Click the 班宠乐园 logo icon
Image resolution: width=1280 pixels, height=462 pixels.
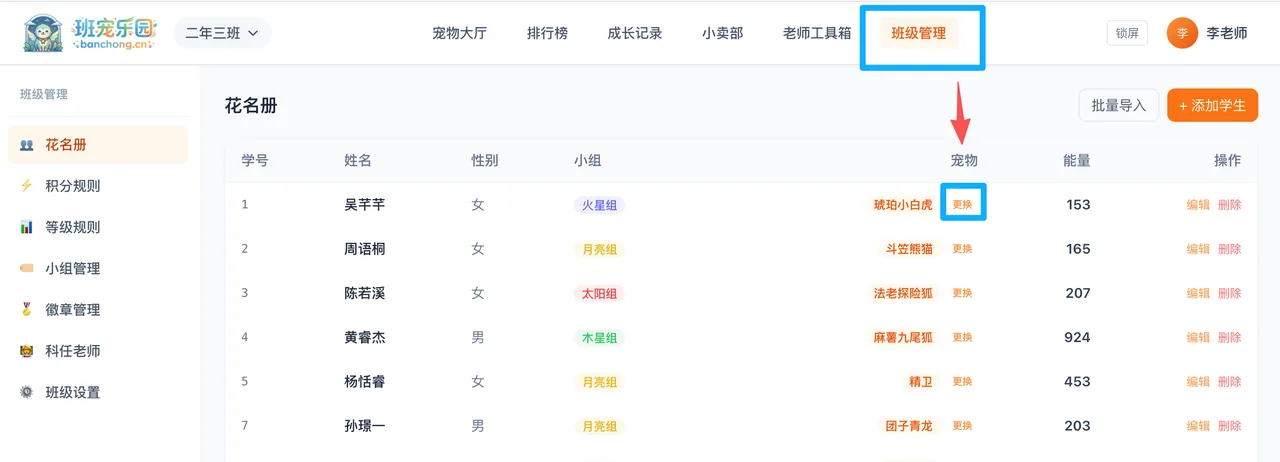click(43, 32)
